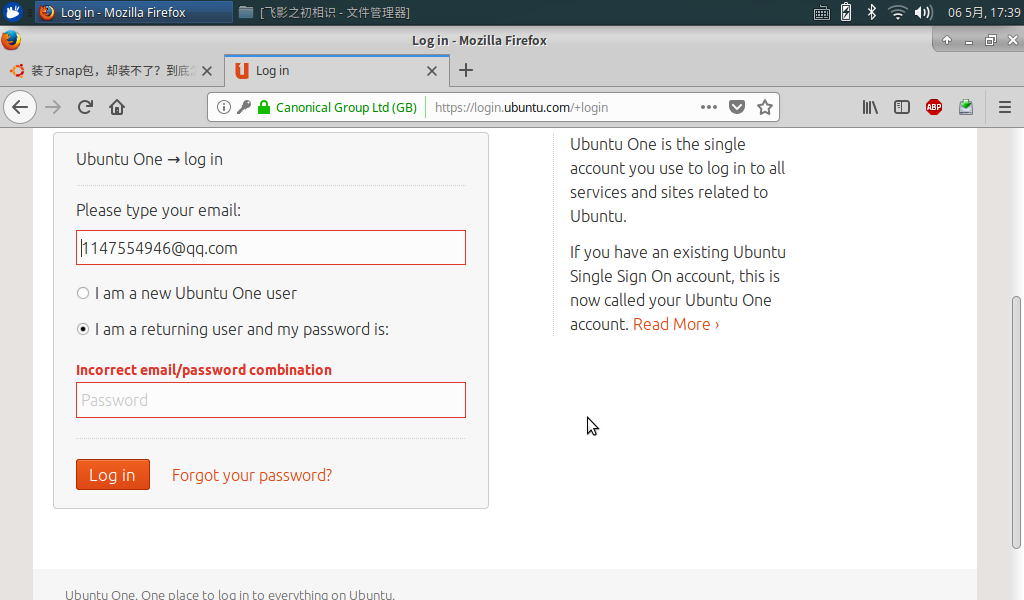Image resolution: width=1024 pixels, height=600 pixels.
Task: Click the green download extension icon
Action: 966,107
